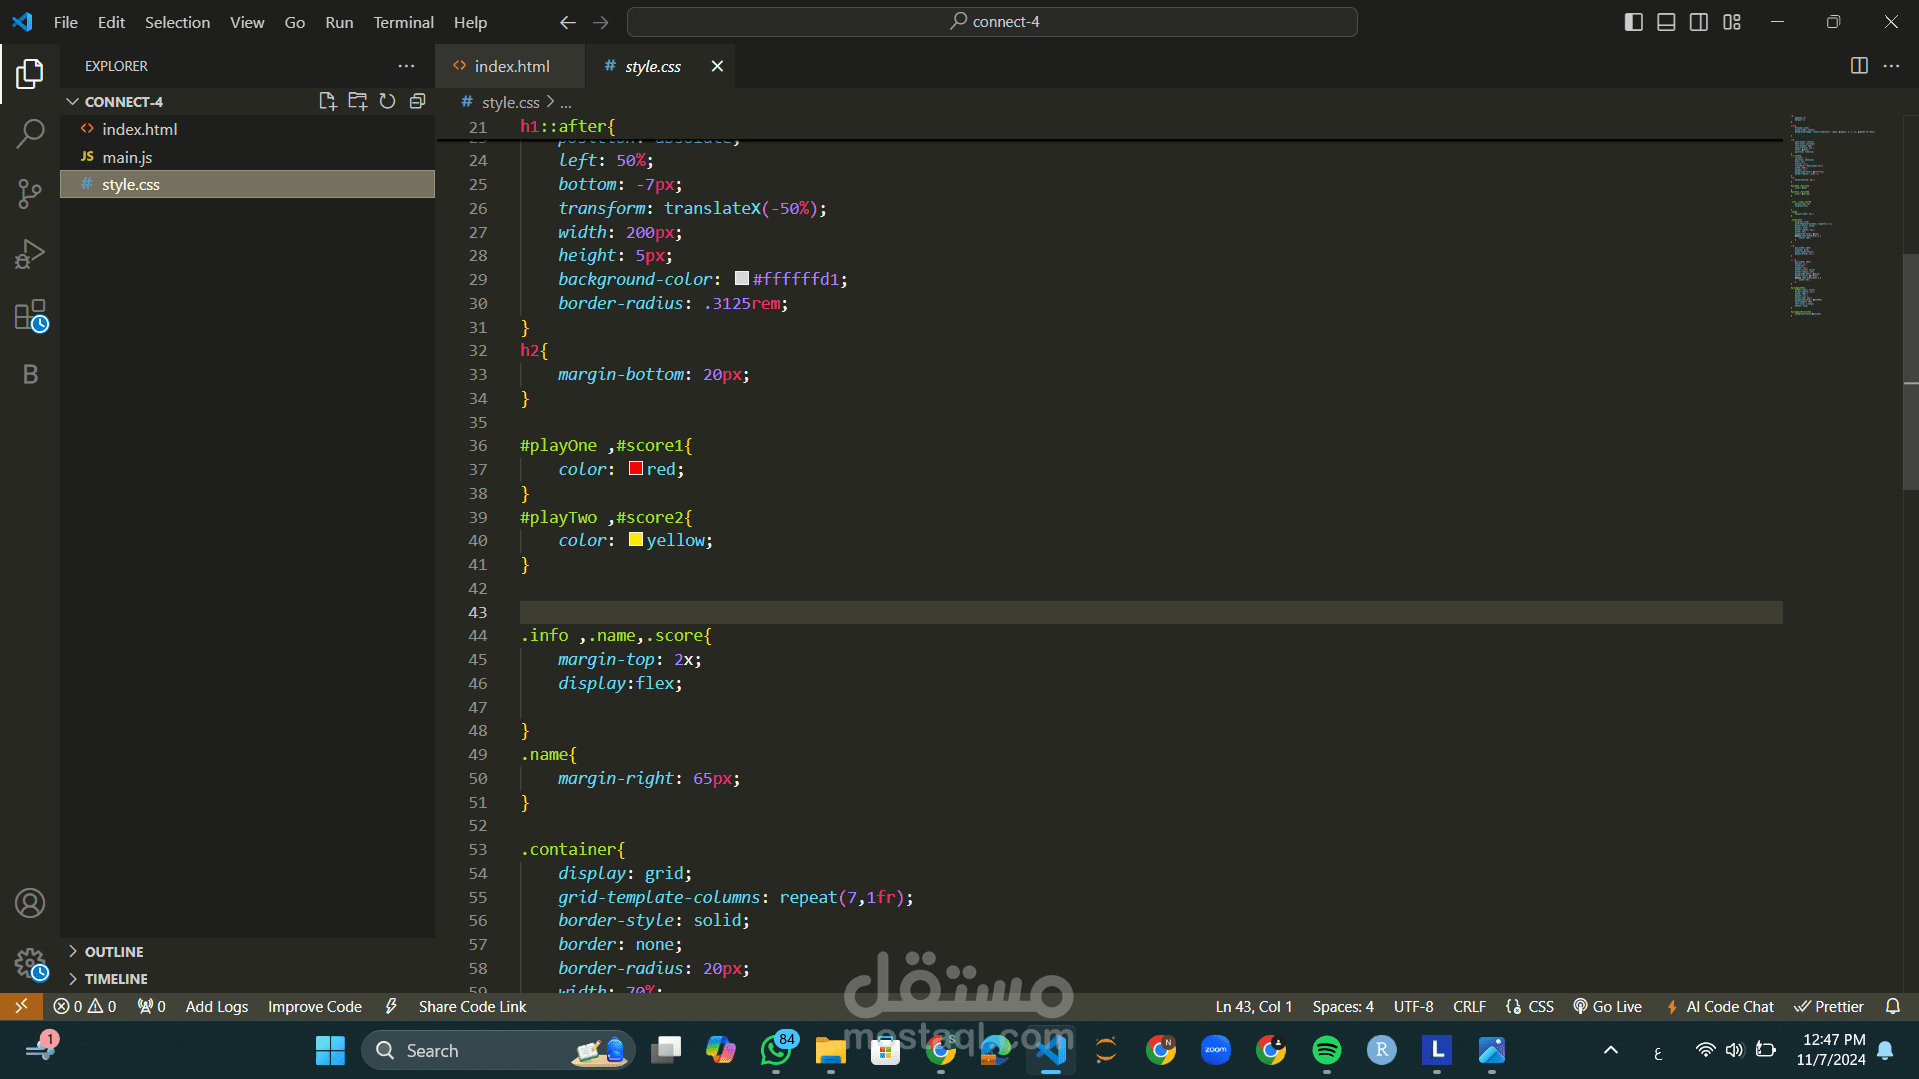Open the Terminal menu

(x=403, y=22)
